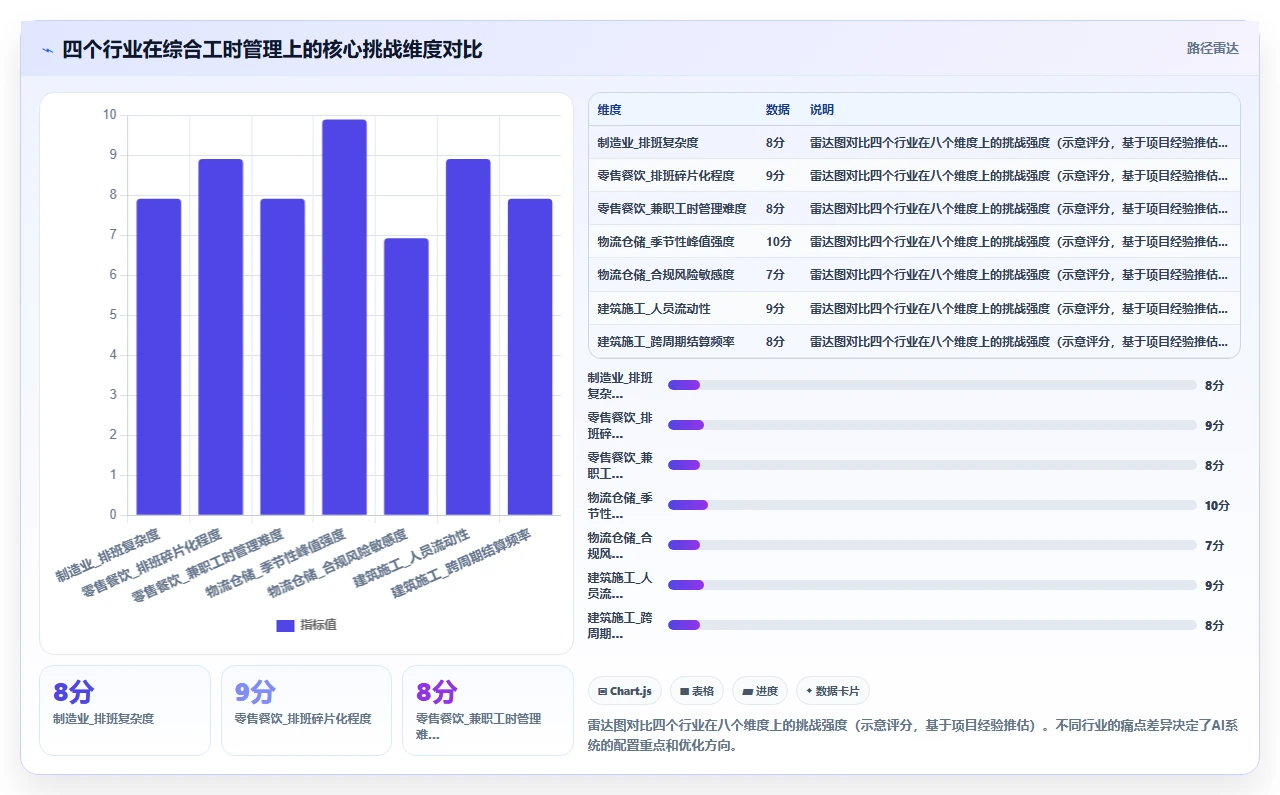Select table cell 制造业_排班复杂度
The width and height of the screenshot is (1280, 795).
(x=648, y=143)
